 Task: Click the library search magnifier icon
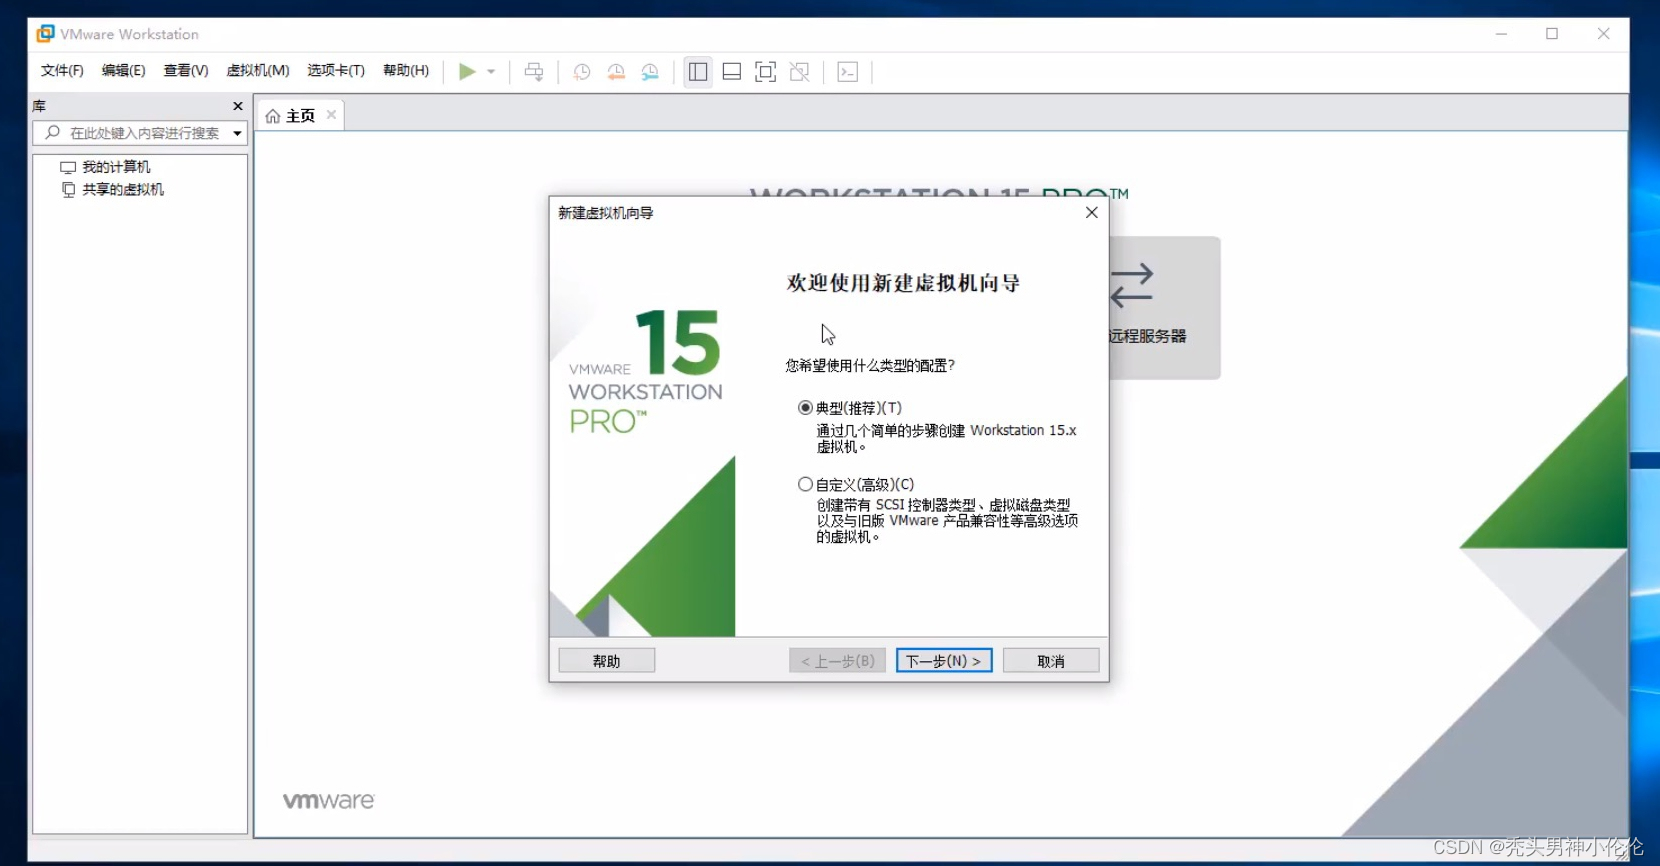click(x=53, y=132)
